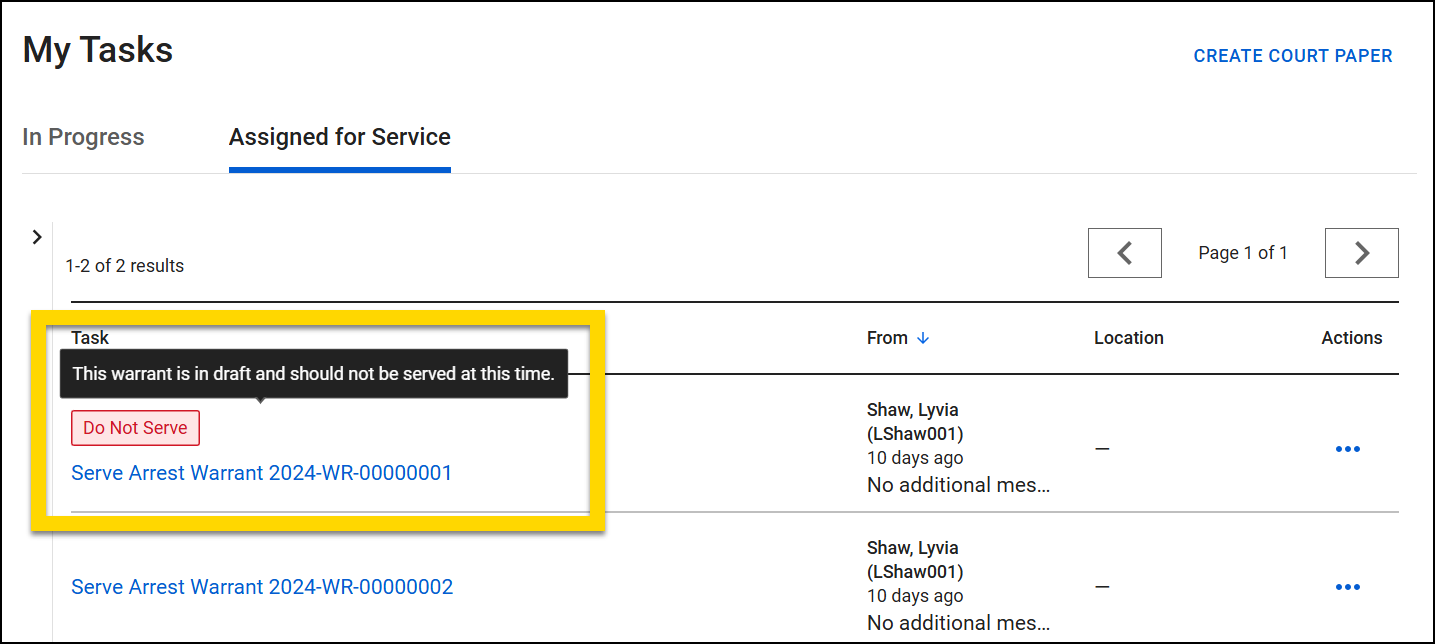Open CREATE COURT PAPER

pyautogui.click(x=1292, y=55)
